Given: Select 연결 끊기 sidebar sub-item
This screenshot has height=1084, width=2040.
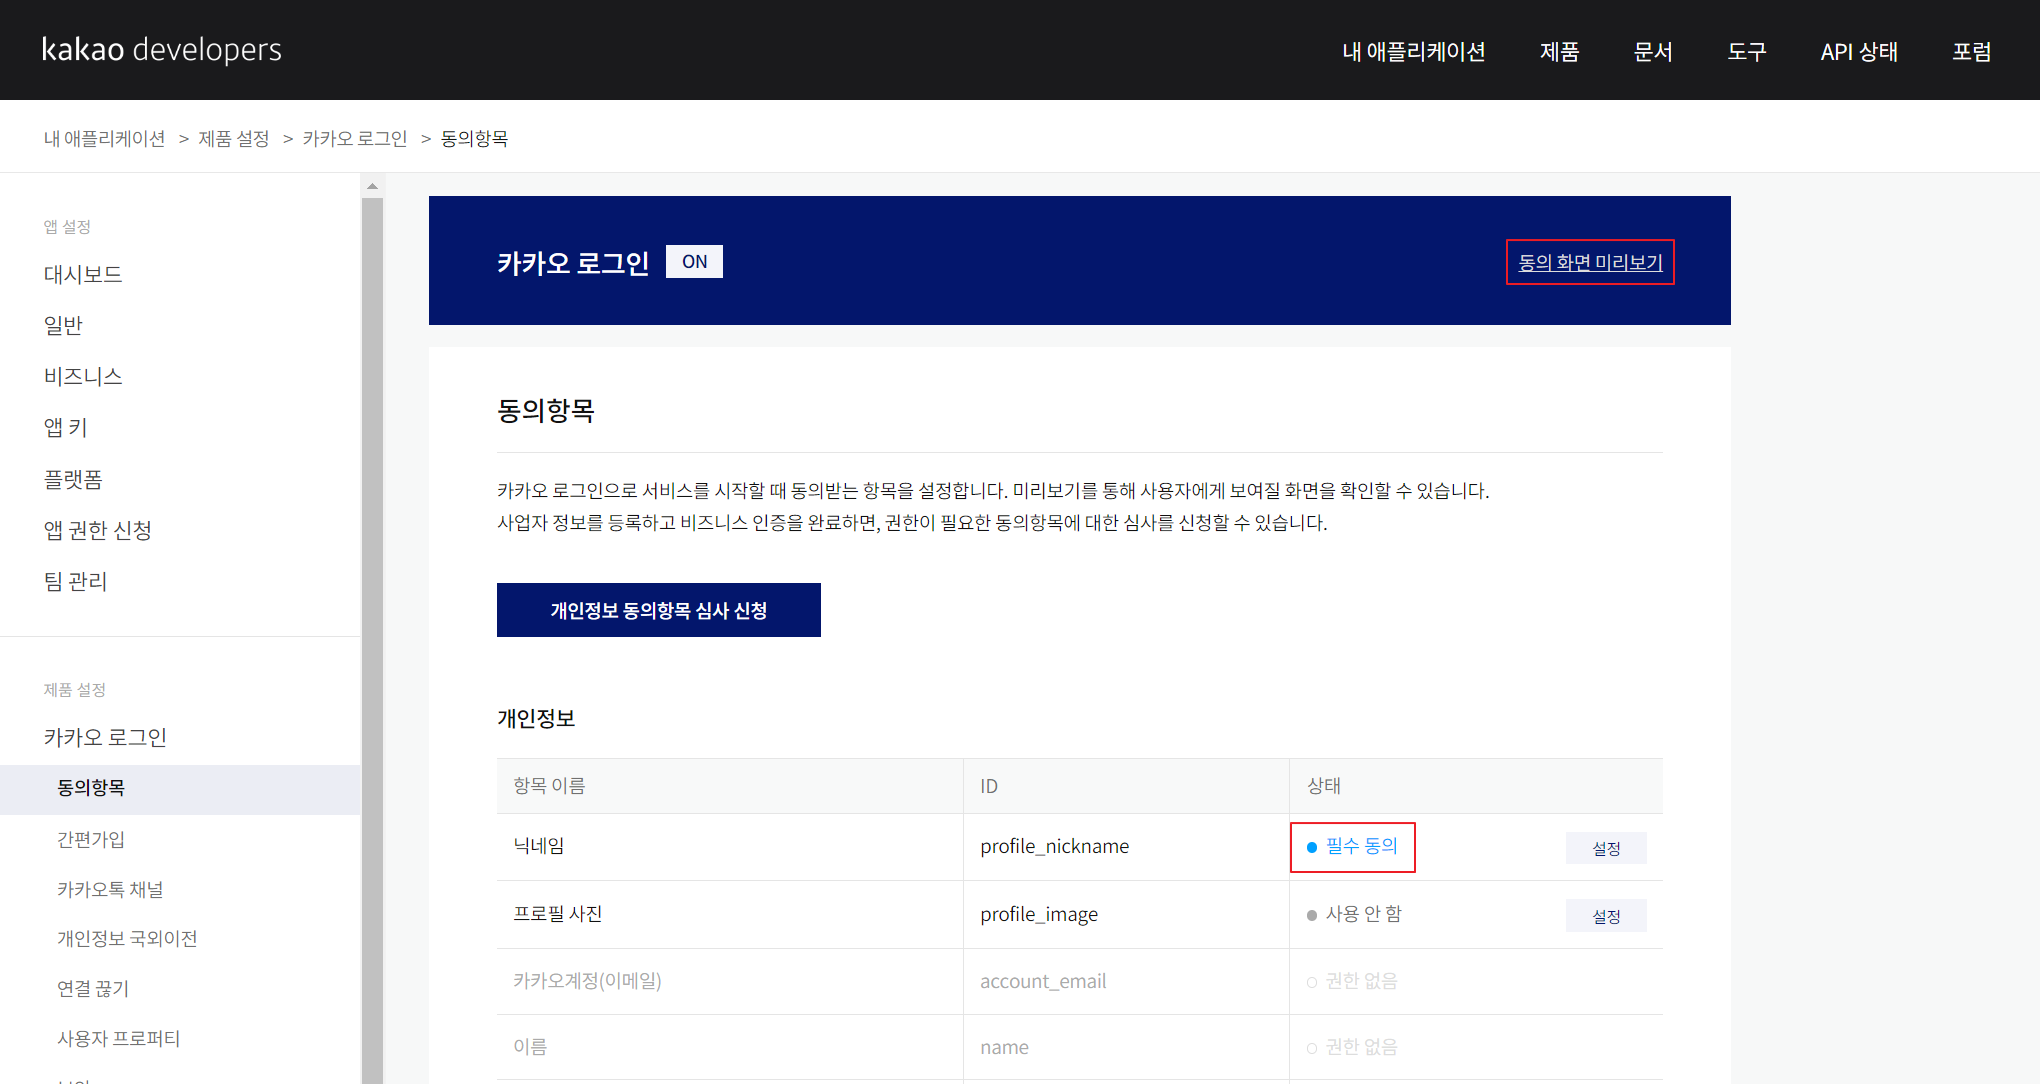Looking at the screenshot, I should (93, 988).
